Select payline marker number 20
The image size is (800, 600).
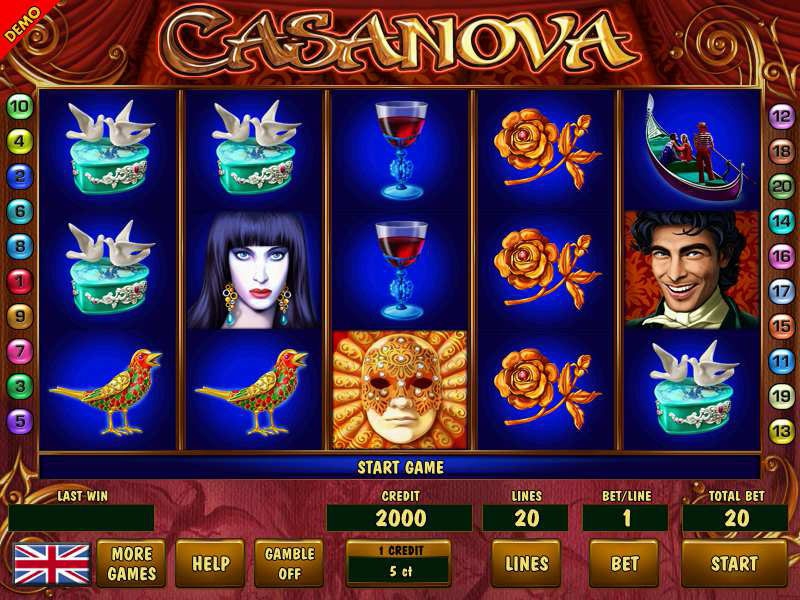coord(782,186)
